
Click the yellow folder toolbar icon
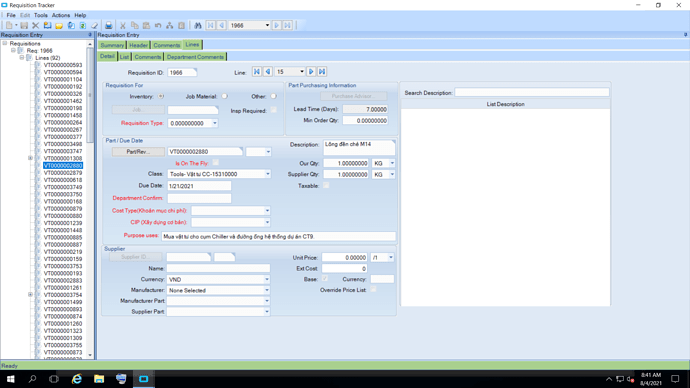click(59, 26)
